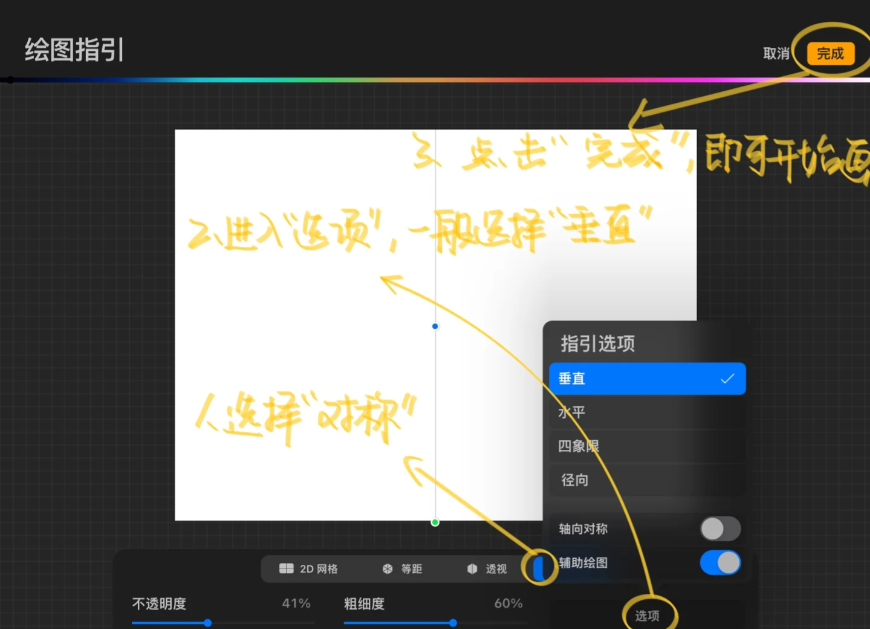
Task: Click 取消 to cancel the drawing guide
Action: [776, 54]
